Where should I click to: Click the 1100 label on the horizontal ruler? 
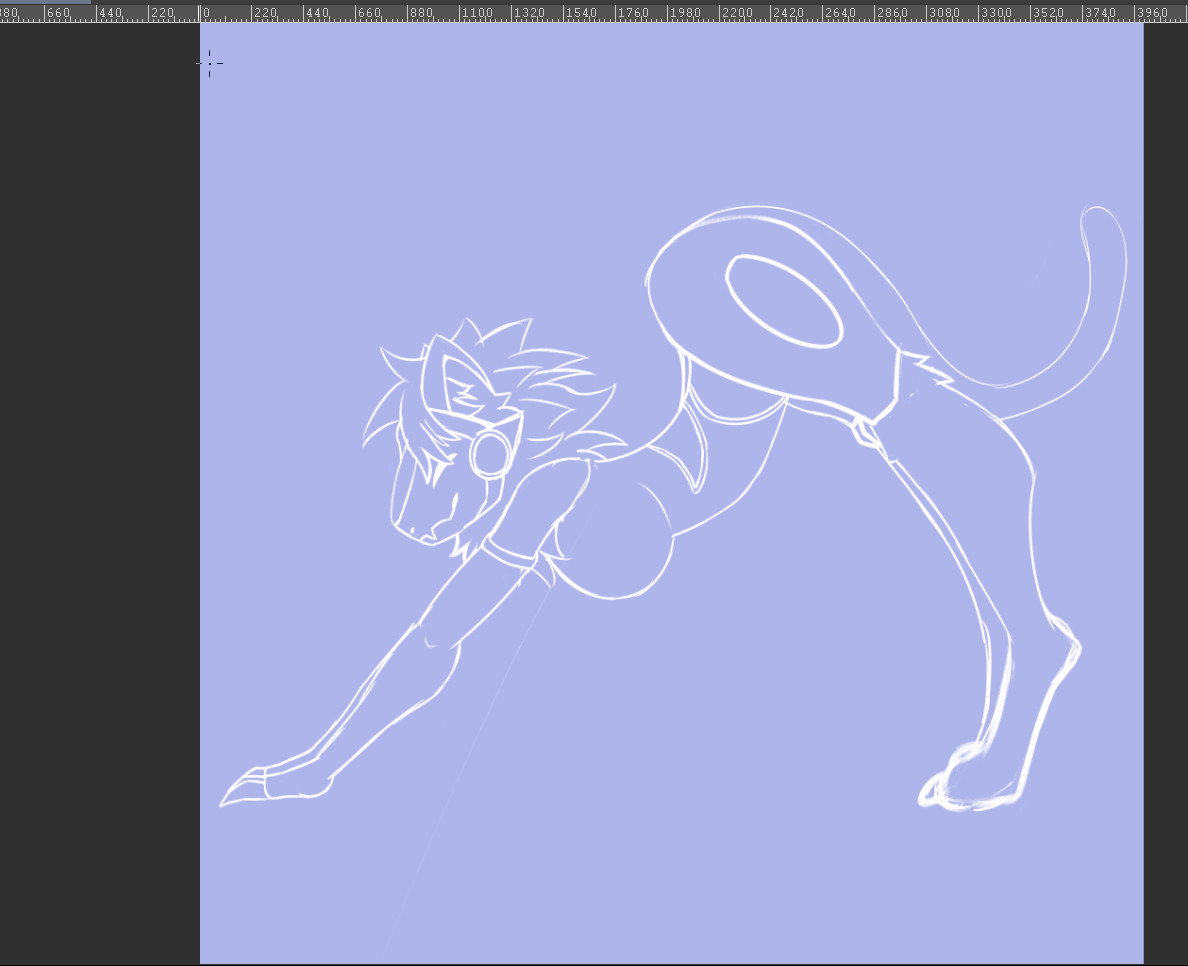[477, 13]
